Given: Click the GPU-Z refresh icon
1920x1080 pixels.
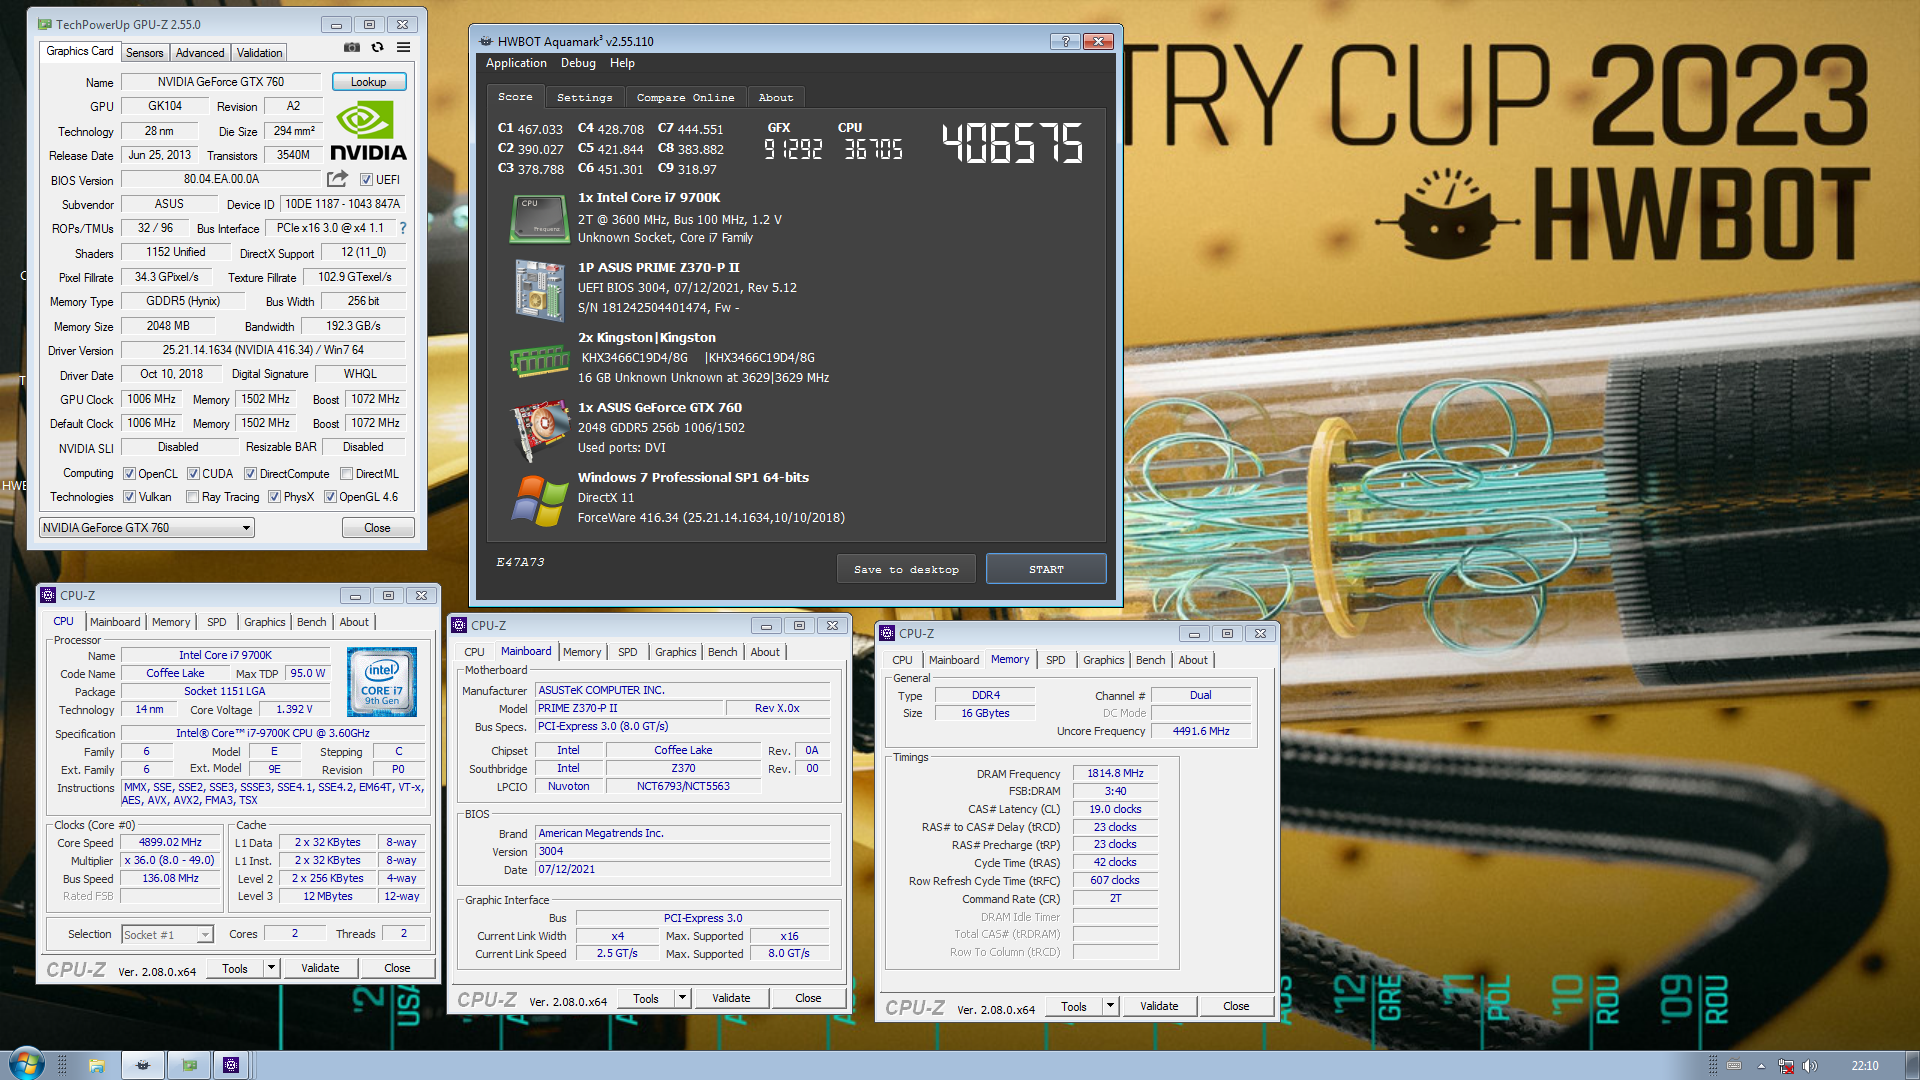Looking at the screenshot, I should point(377,48).
